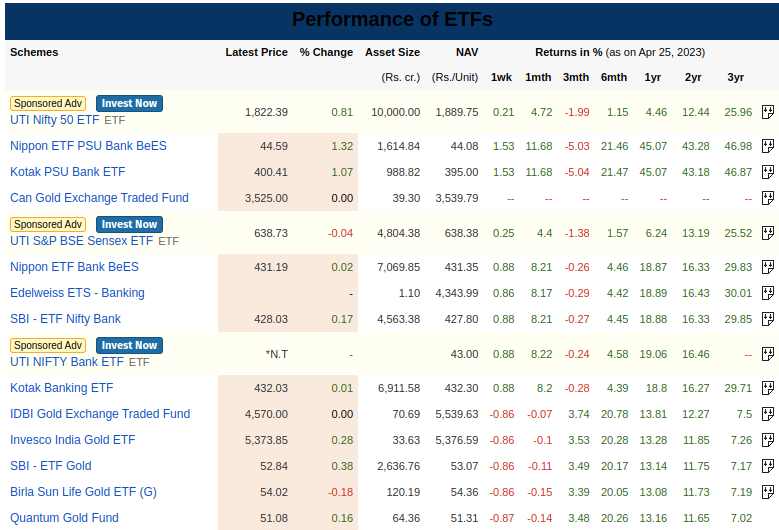
Task: Click the Sponsored Adv badge above UTI S&P BSE Sensex ETF
Action: click(48, 225)
